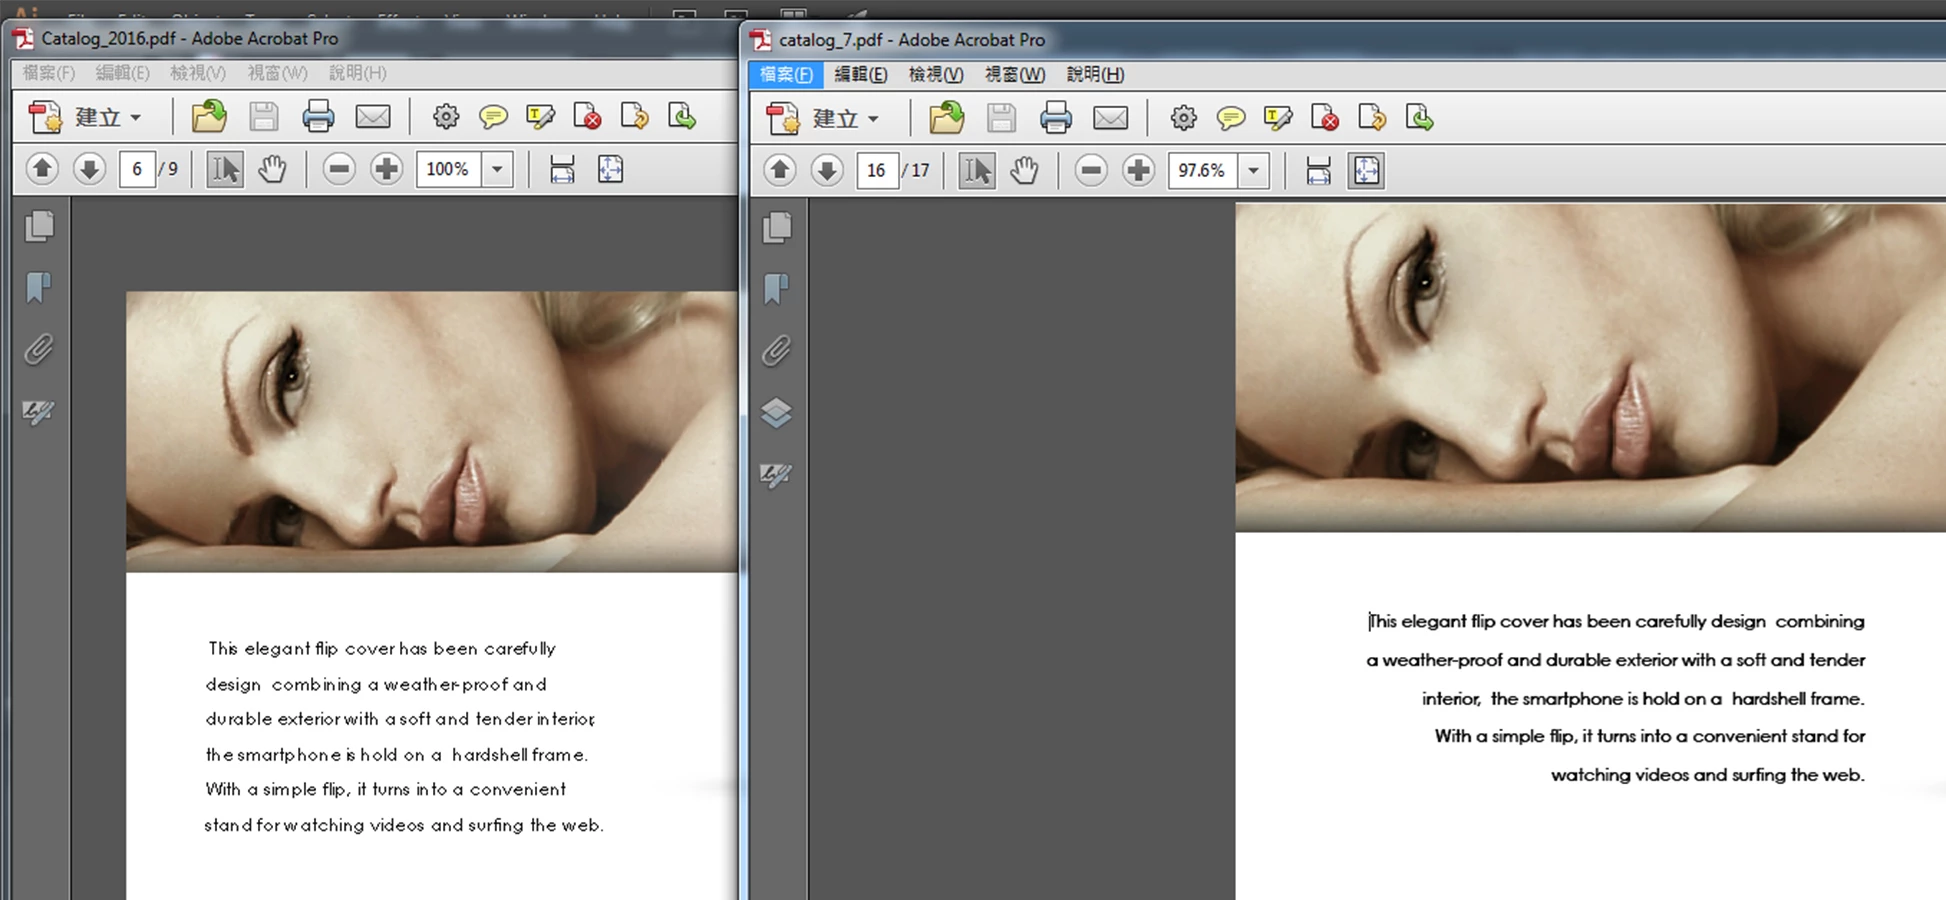Select highlight text tool in Catalog_2016.pdf window
The image size is (1946, 900).
click(540, 117)
